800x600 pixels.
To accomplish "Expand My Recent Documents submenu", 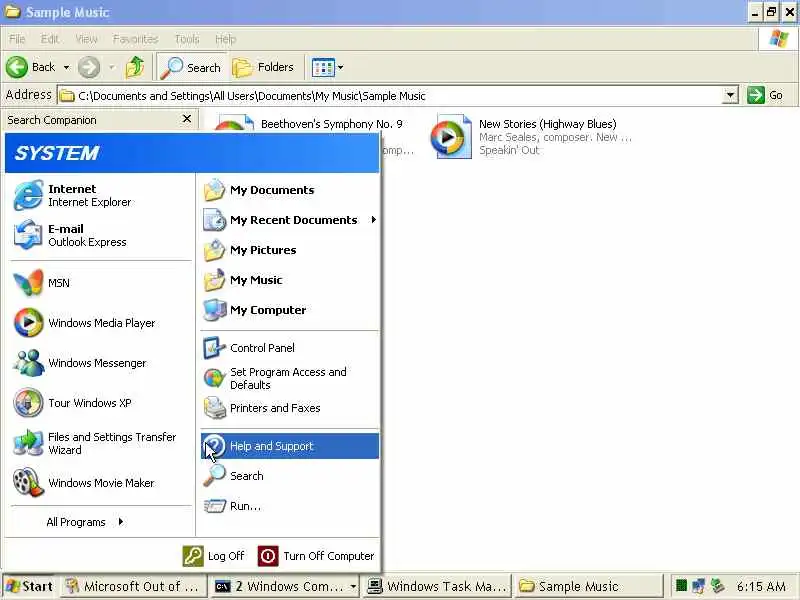I will [289, 220].
